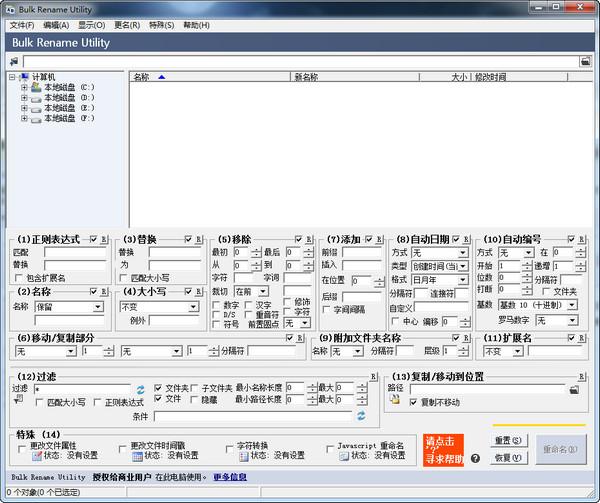Open 自动日期 方式 dropdown
Viewport: 600px width, 503px height.
(x=440, y=253)
